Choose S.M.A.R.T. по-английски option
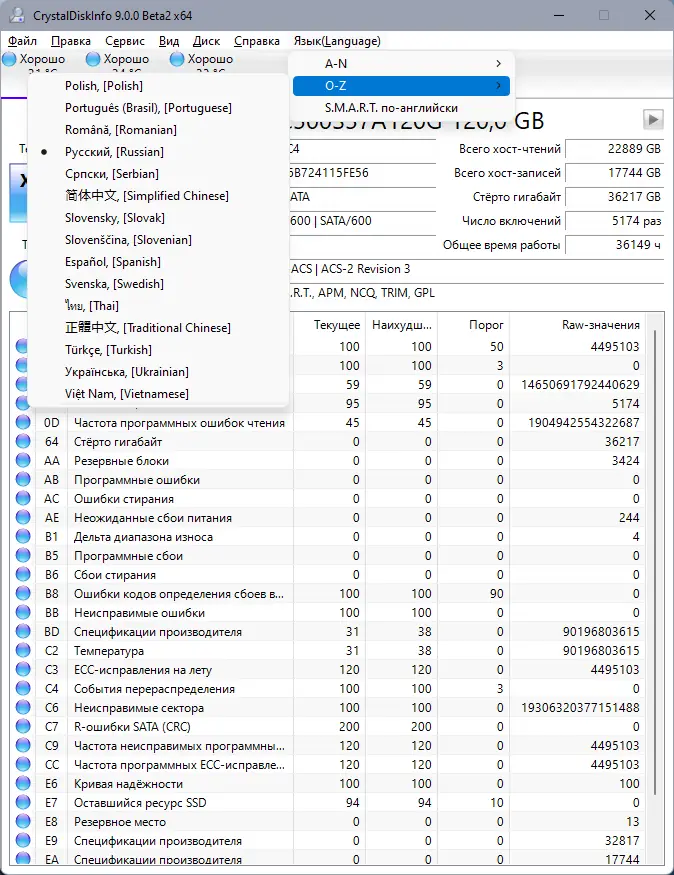 401,108
